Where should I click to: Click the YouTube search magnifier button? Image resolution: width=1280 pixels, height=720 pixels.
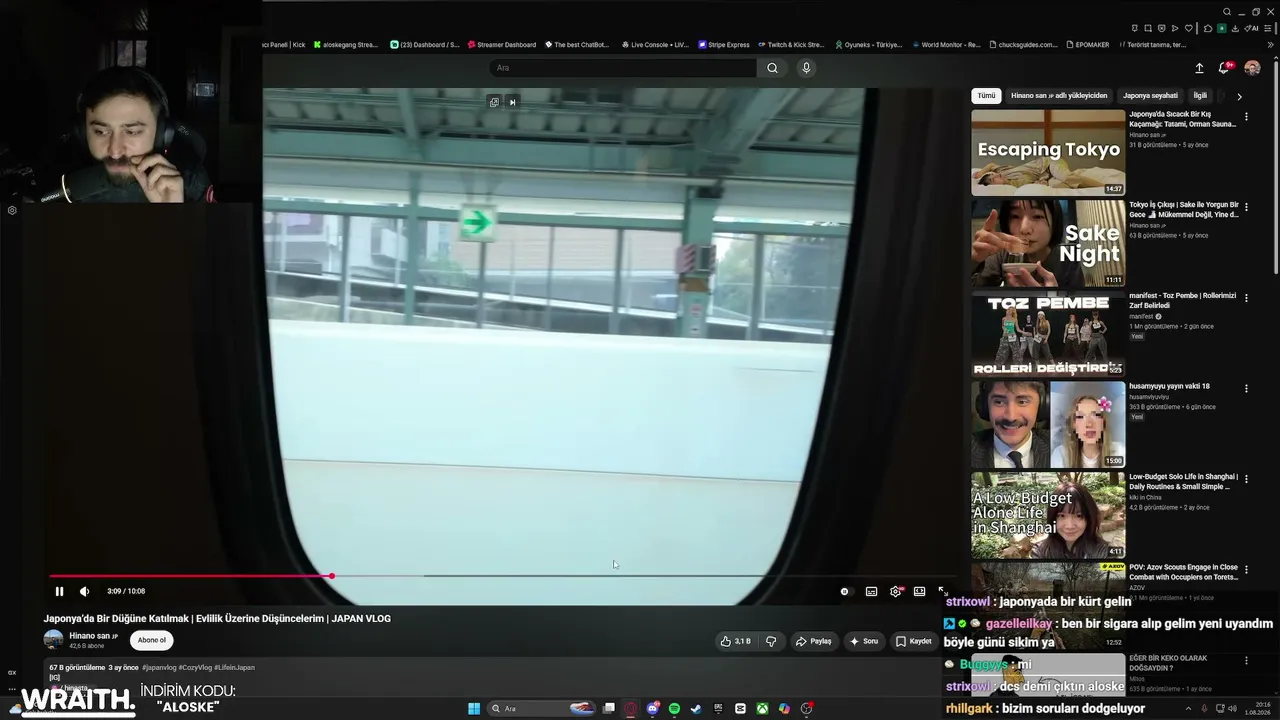tap(772, 68)
